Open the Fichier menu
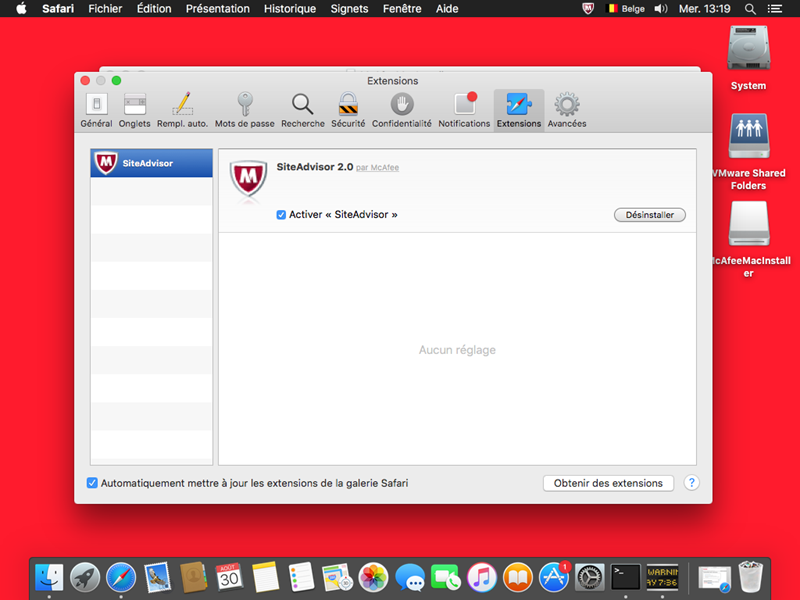 pos(105,9)
